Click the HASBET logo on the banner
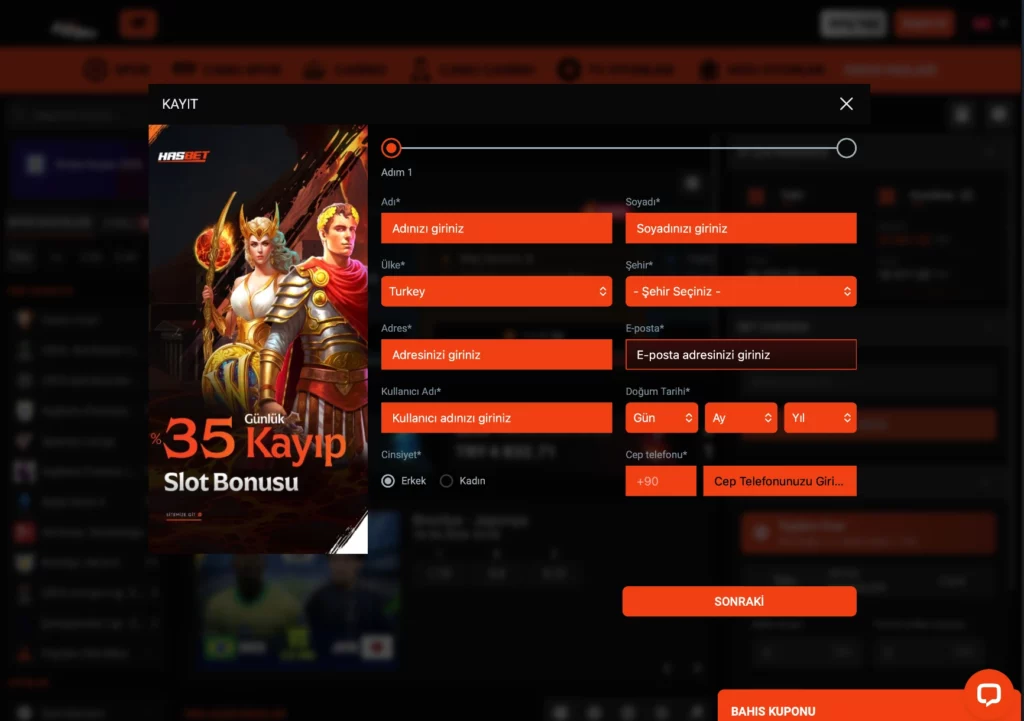The height and width of the screenshot is (721, 1024). pos(184,156)
